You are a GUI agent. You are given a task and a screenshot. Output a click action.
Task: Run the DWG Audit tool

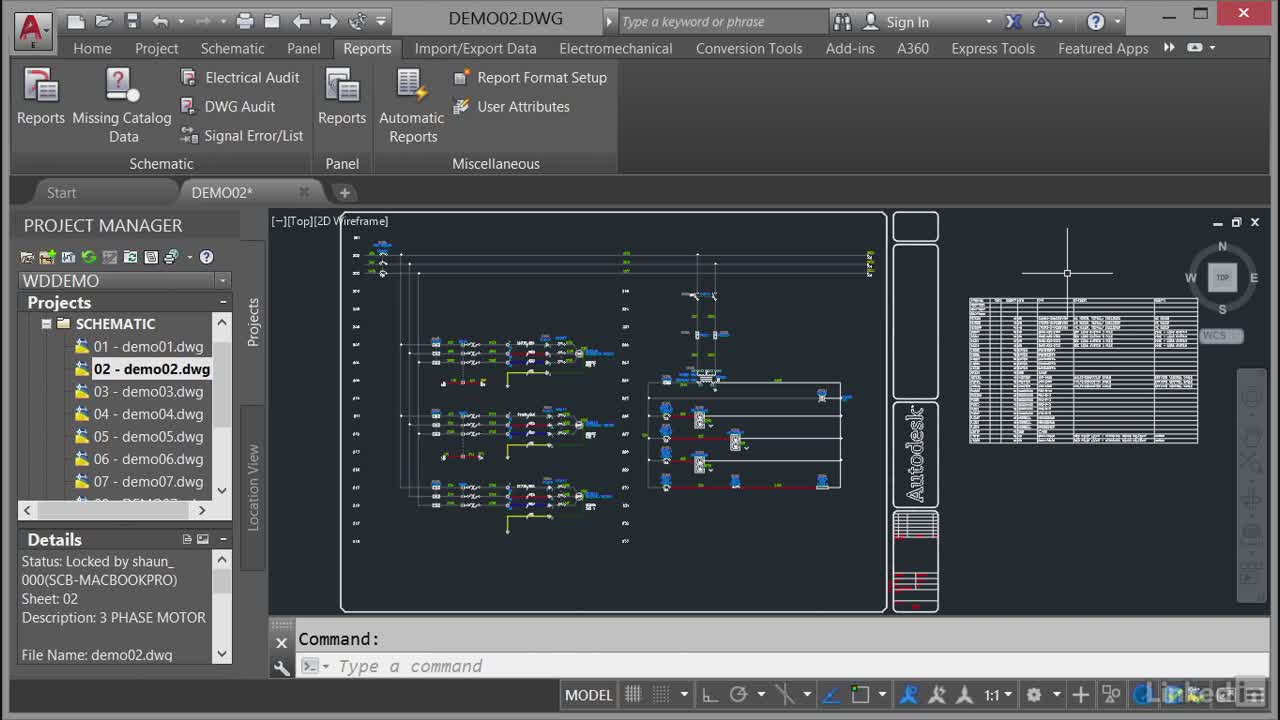tap(228, 106)
